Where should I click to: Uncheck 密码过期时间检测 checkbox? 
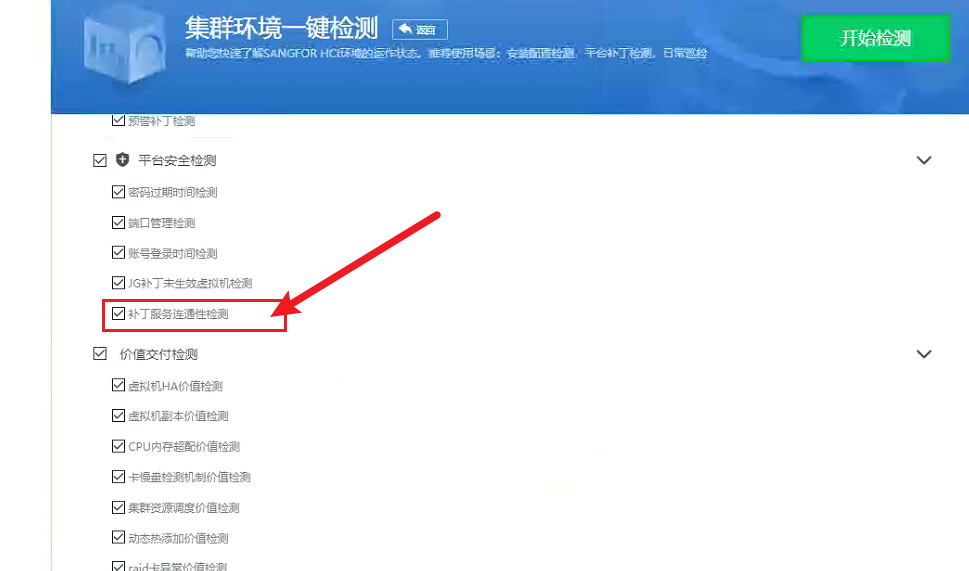(x=118, y=192)
